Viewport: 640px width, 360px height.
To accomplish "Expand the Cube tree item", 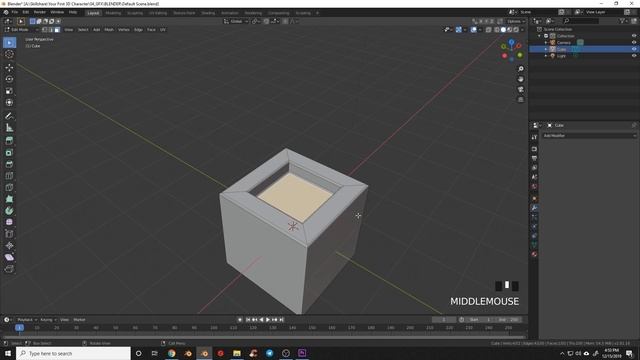I will point(546,49).
